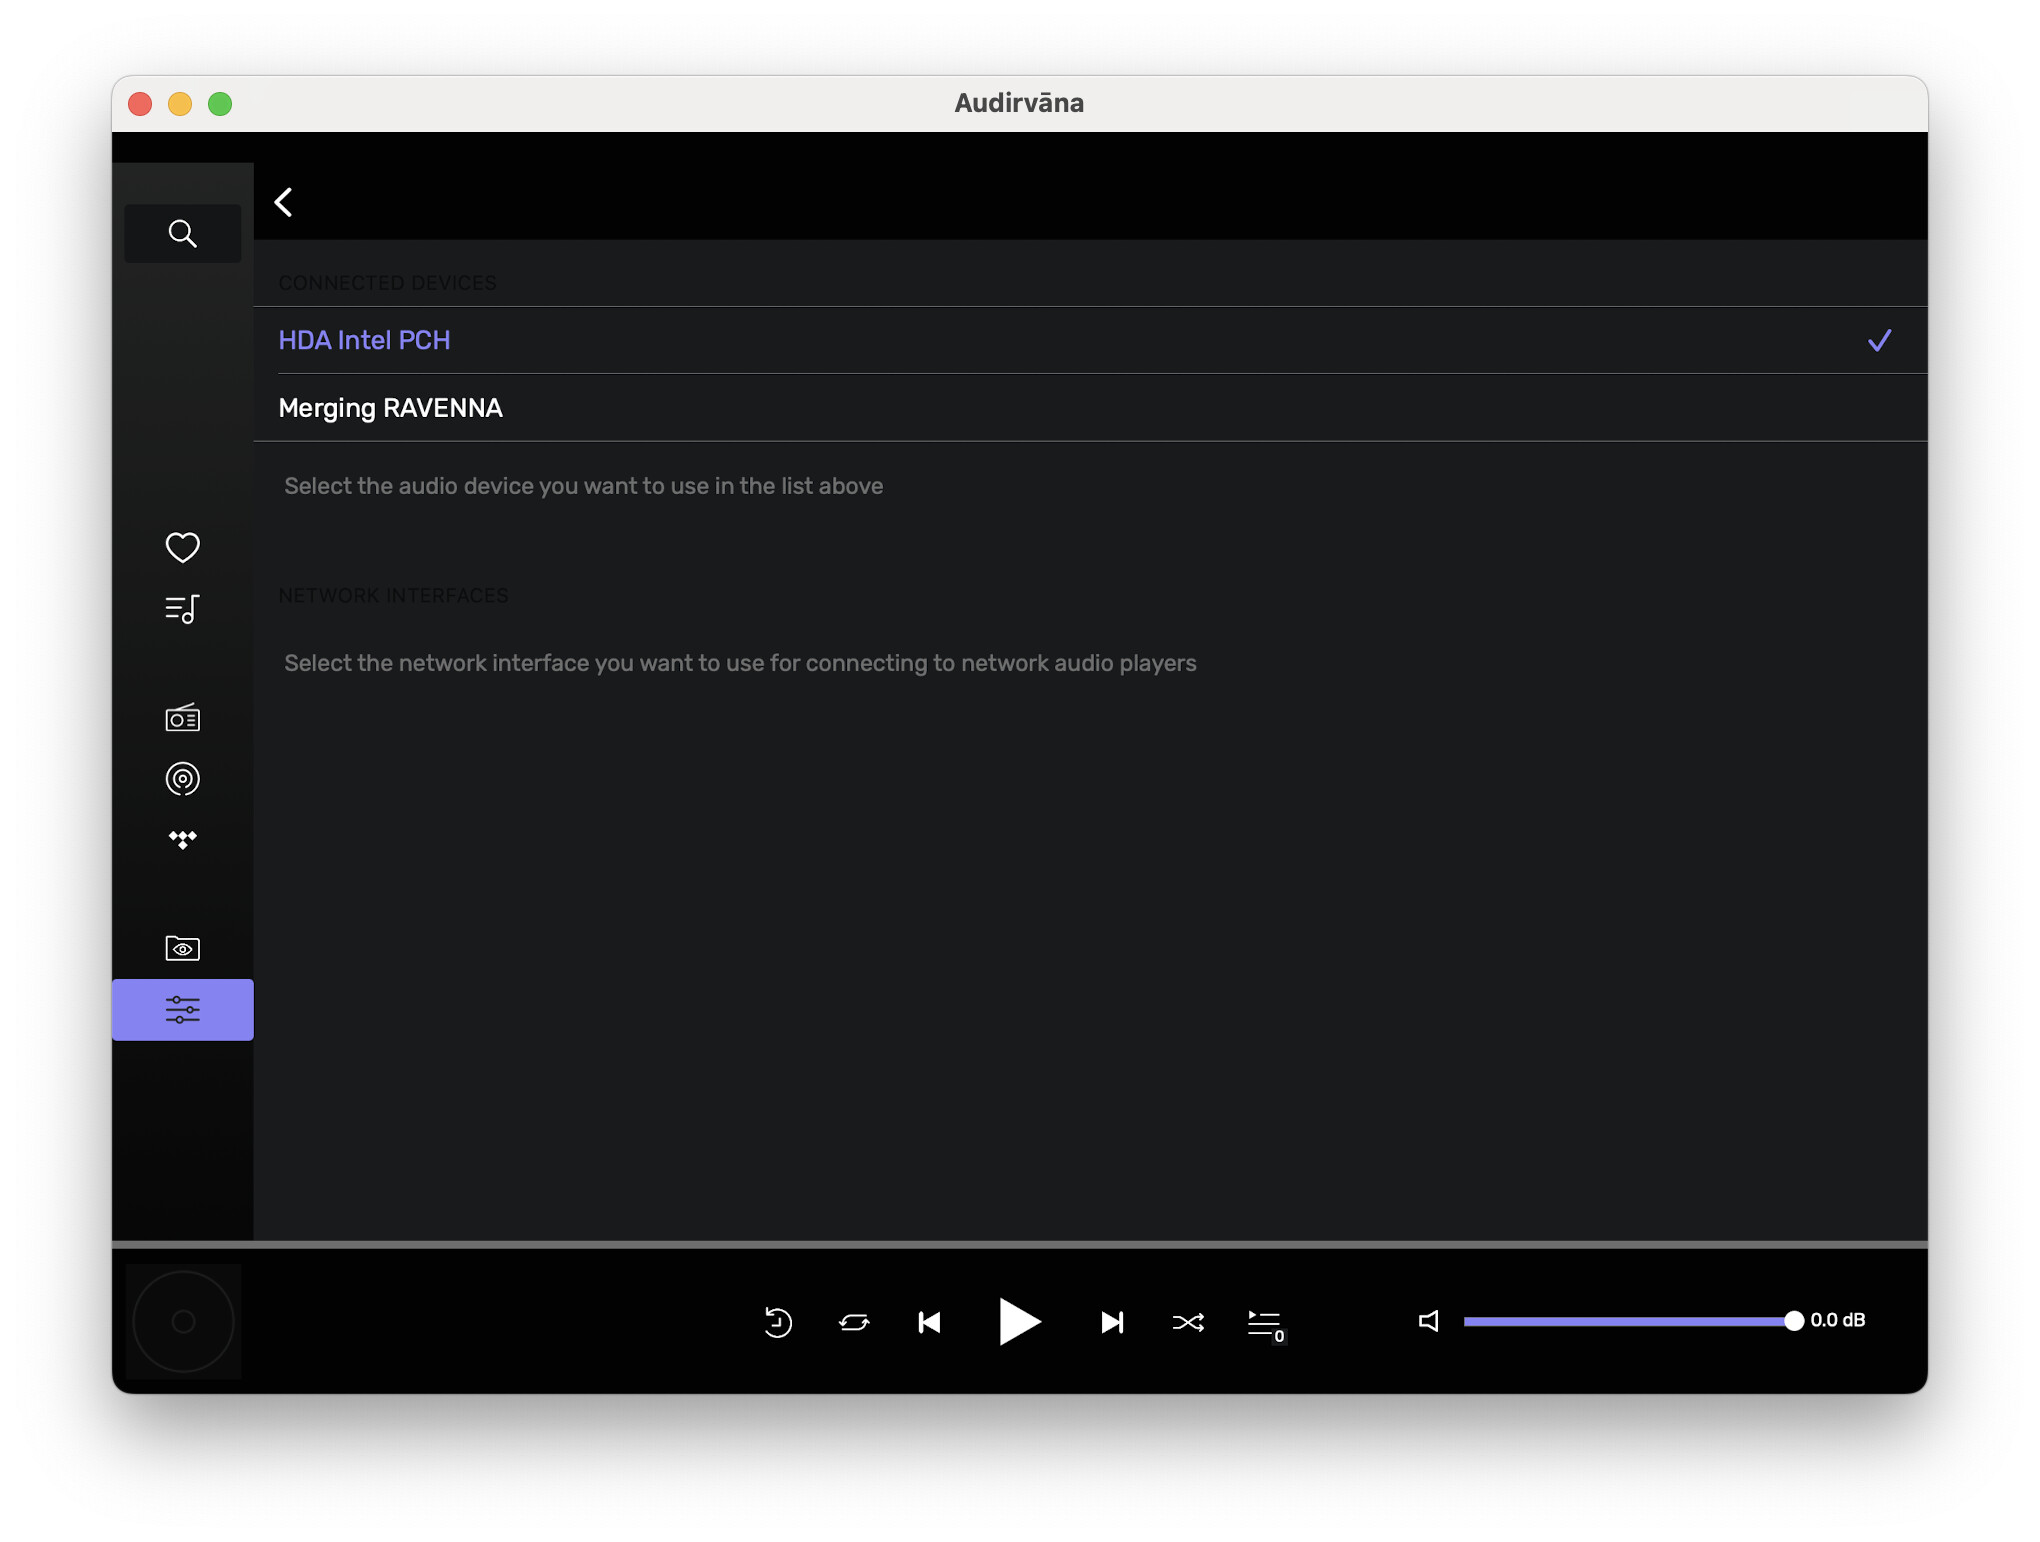Select the Merging RAVENNA device
Viewport: 2040px width, 1542px height.
[390, 408]
